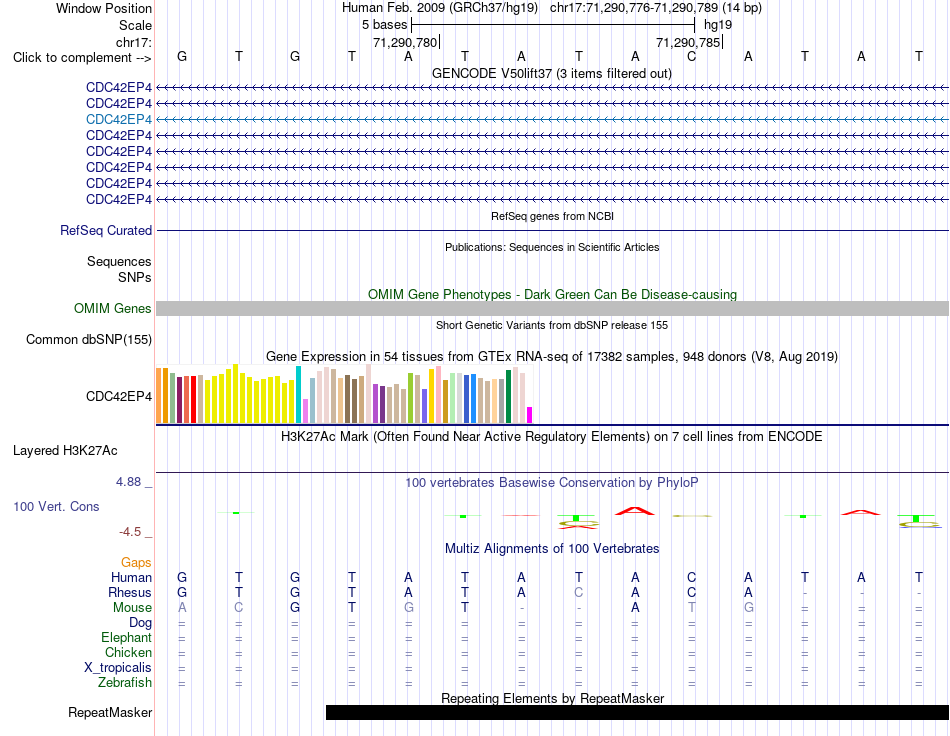
Task: Click the Rhesus alignment row label
Action: (130, 592)
